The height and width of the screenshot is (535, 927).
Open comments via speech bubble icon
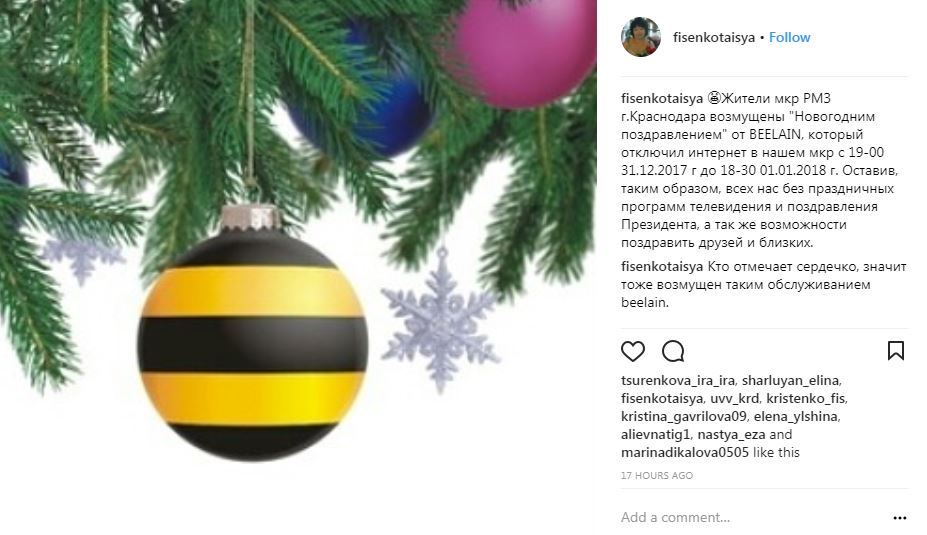(x=673, y=351)
